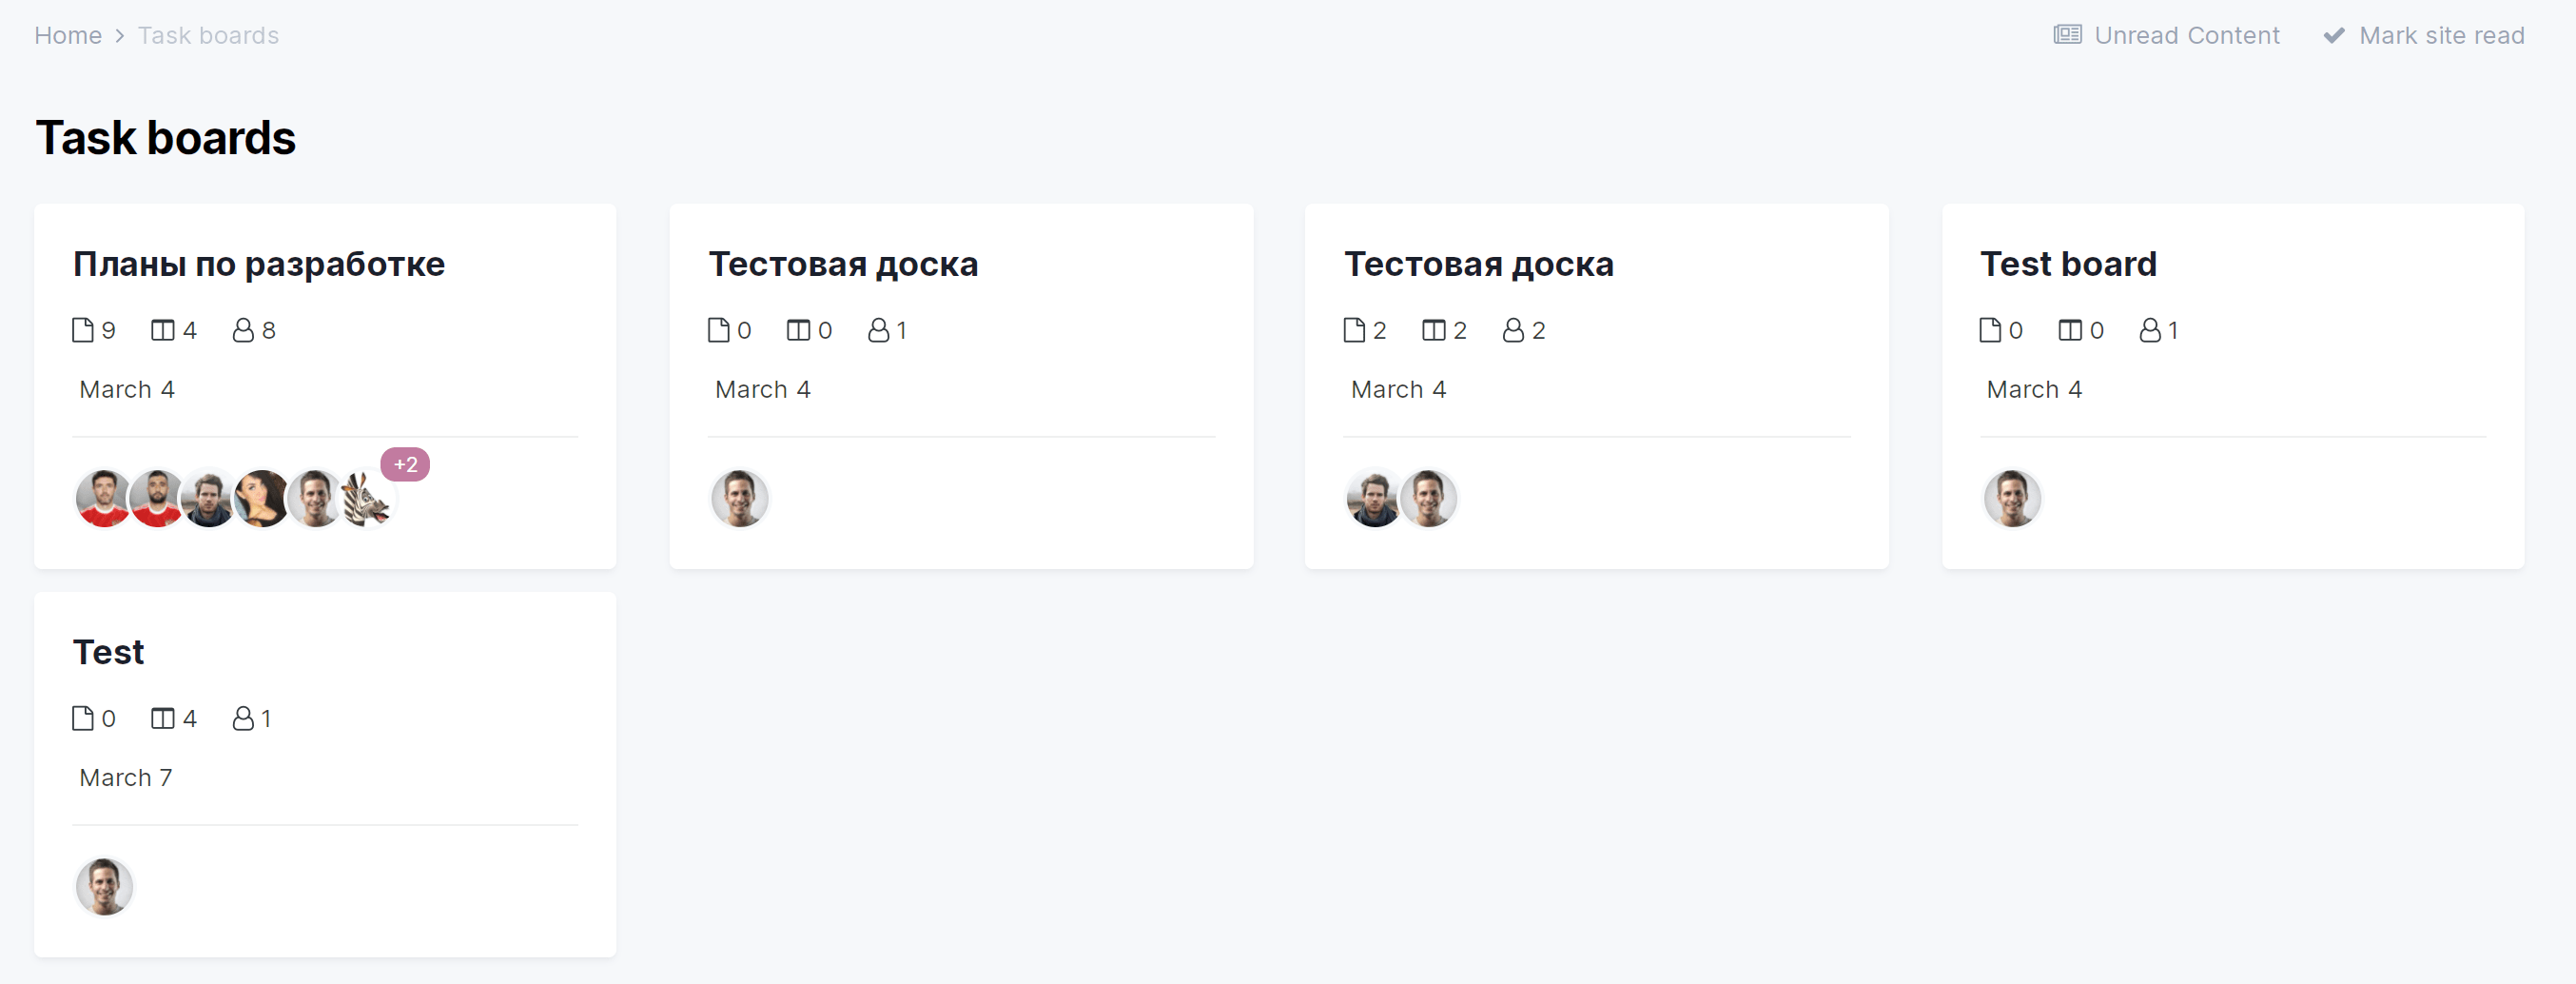This screenshot has width=2576, height=984.
Task: Click the Task boards breadcrumb item
Action: [x=208, y=36]
